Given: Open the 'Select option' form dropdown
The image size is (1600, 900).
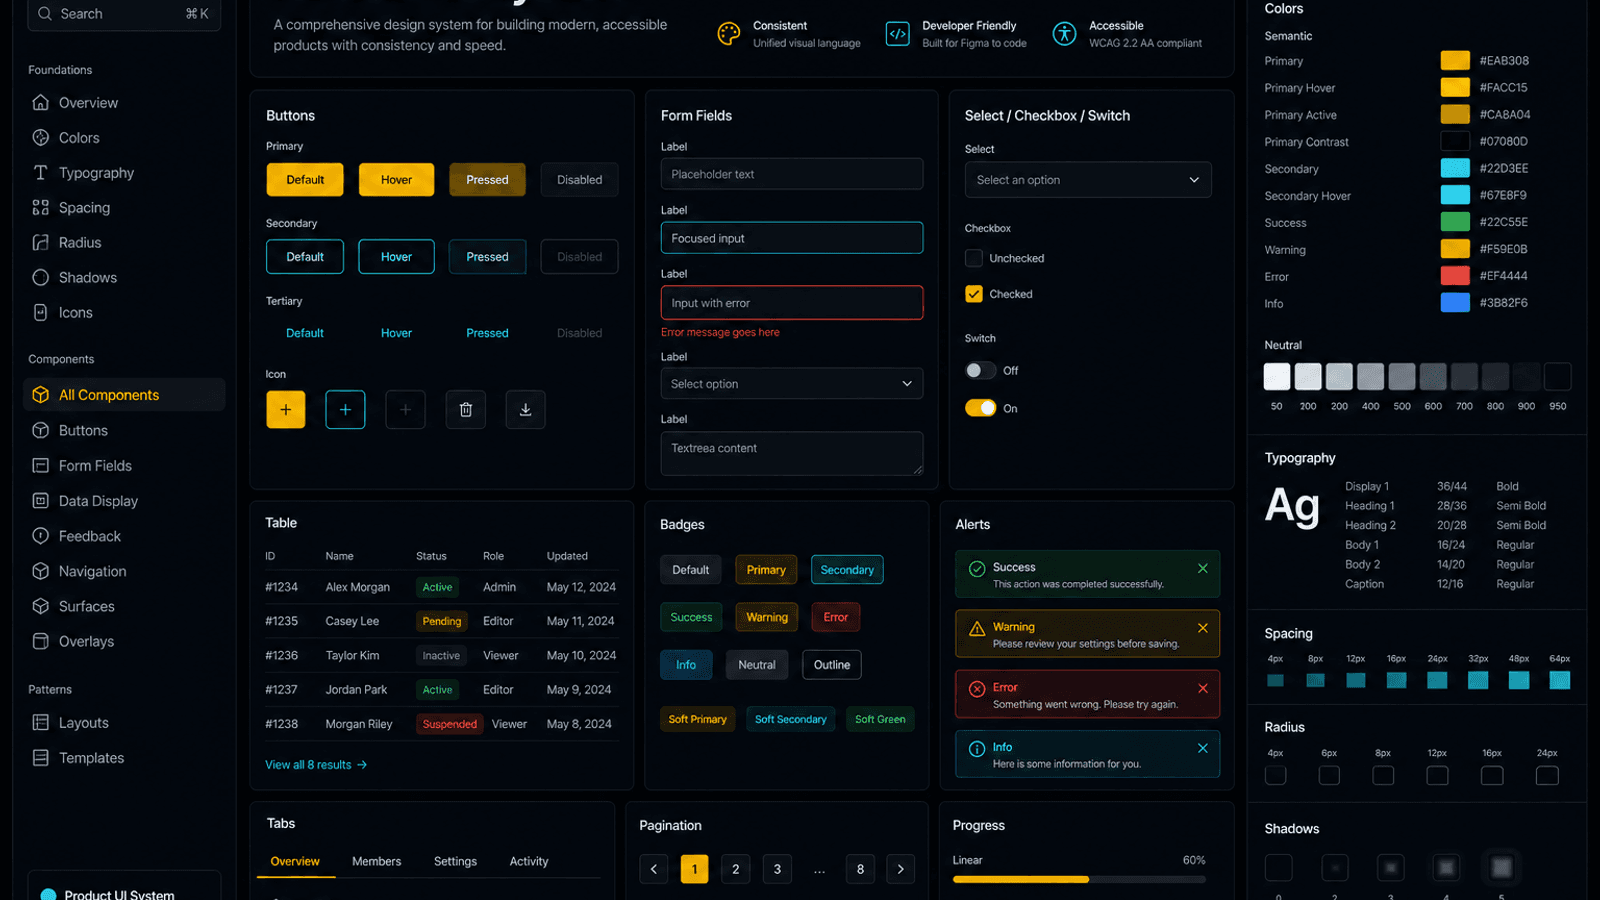Looking at the screenshot, I should point(791,384).
